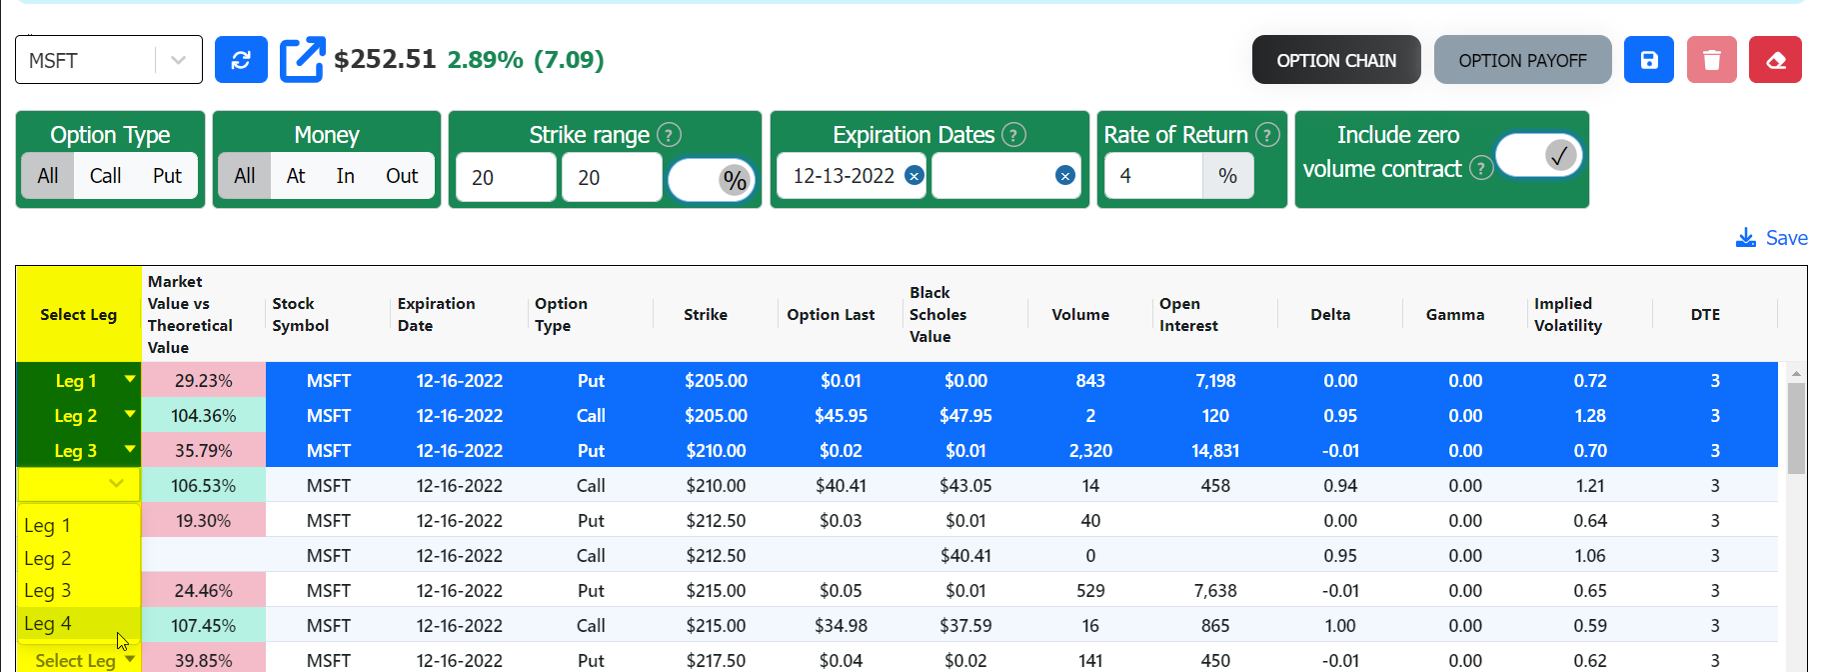Click the 107.45% market value cell

(x=203, y=625)
